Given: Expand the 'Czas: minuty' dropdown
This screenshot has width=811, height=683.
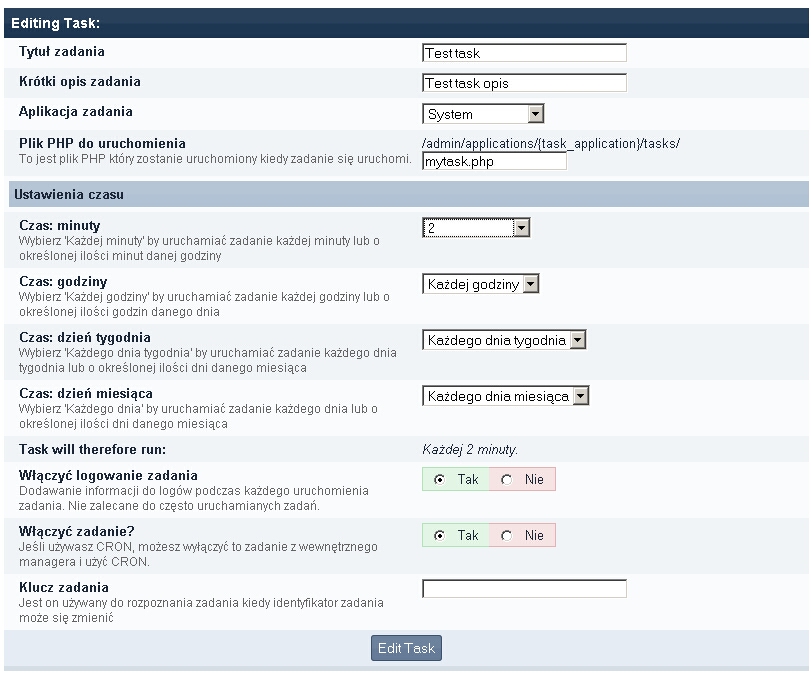Looking at the screenshot, I should [476, 229].
